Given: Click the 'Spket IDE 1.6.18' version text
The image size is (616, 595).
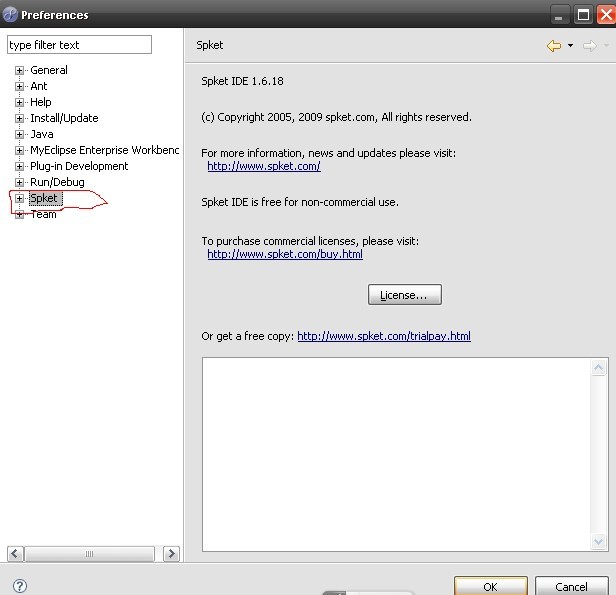Looking at the screenshot, I should [x=242, y=81].
